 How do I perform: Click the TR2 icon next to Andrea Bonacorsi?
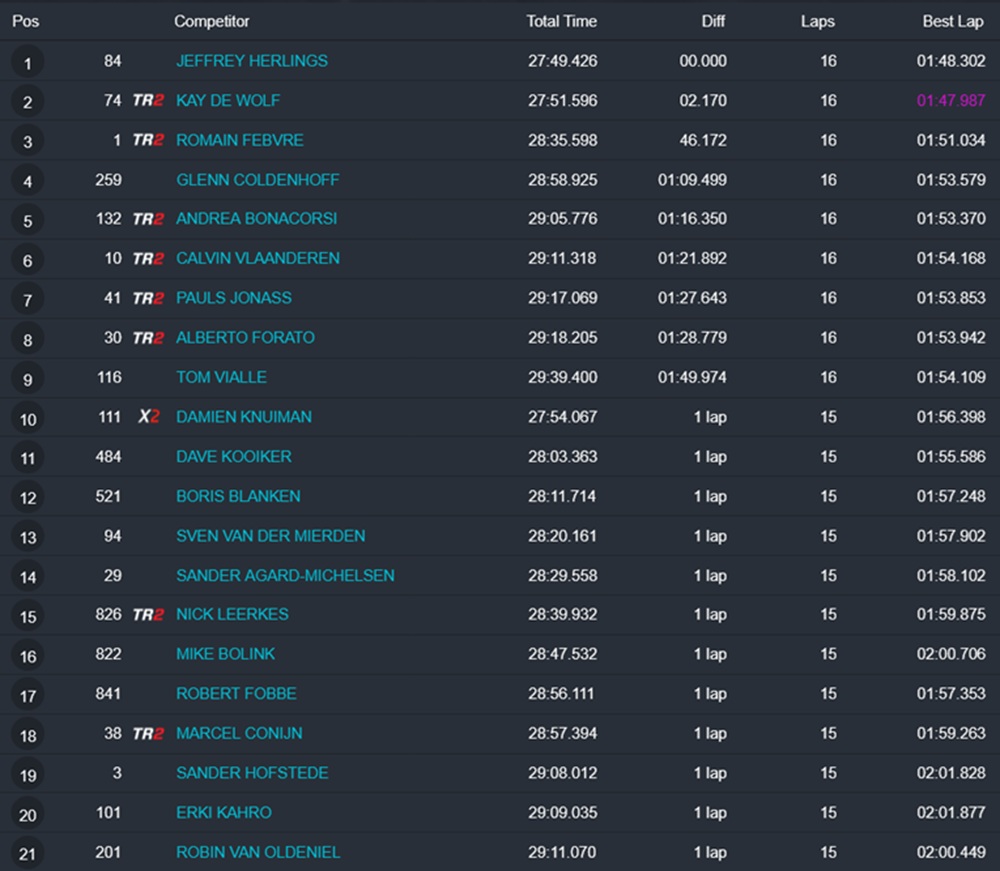pyautogui.click(x=148, y=219)
